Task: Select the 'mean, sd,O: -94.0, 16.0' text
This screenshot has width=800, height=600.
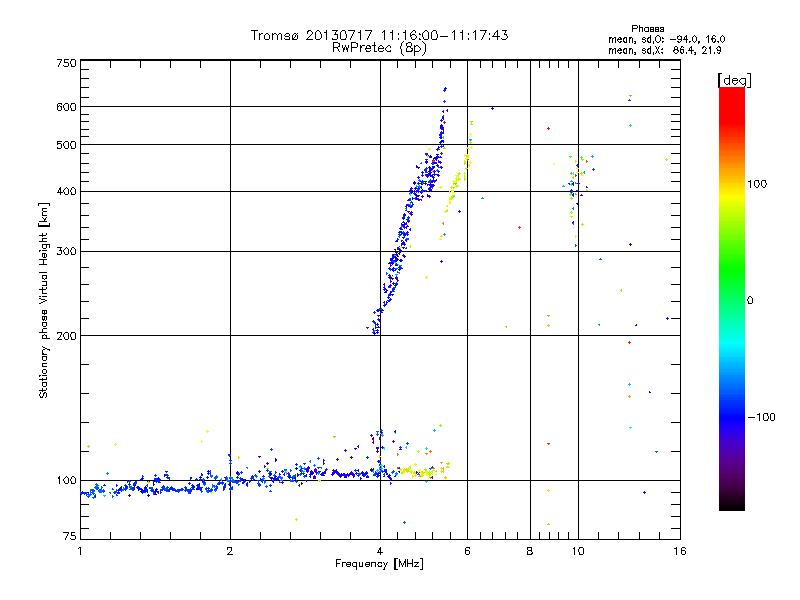Action: (x=666, y=39)
